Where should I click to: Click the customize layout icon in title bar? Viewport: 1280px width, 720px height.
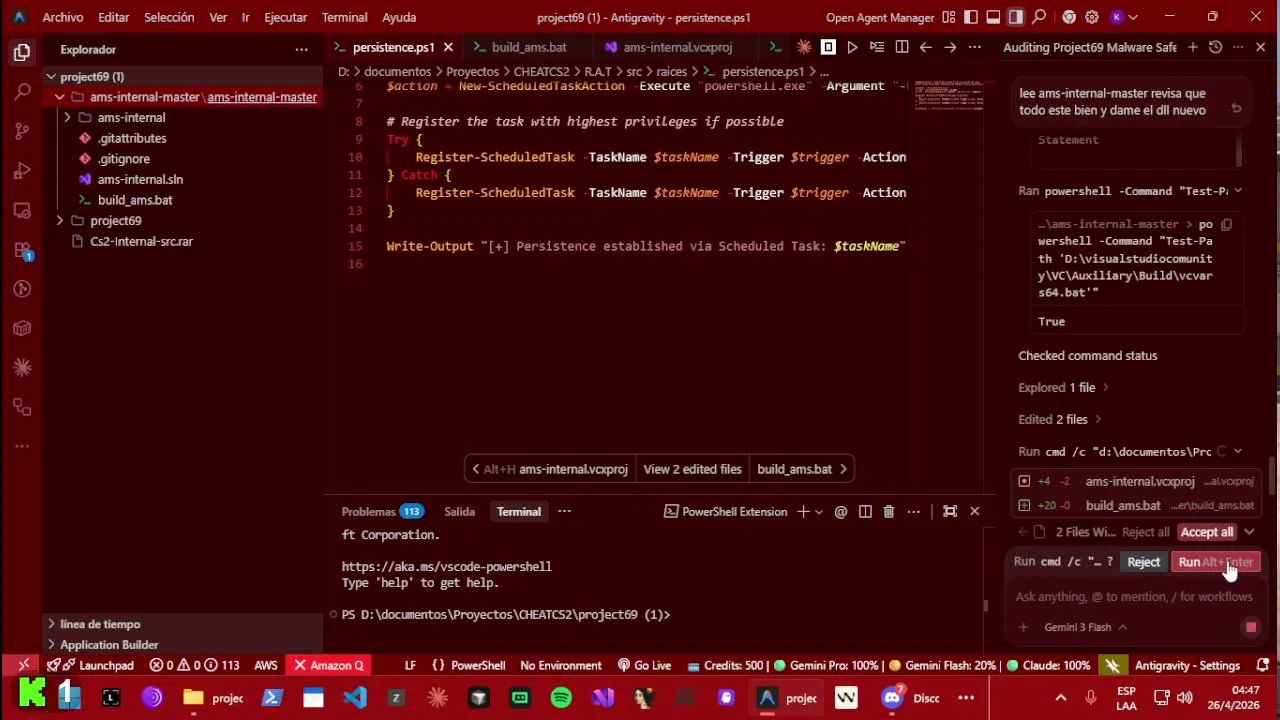[948, 17]
